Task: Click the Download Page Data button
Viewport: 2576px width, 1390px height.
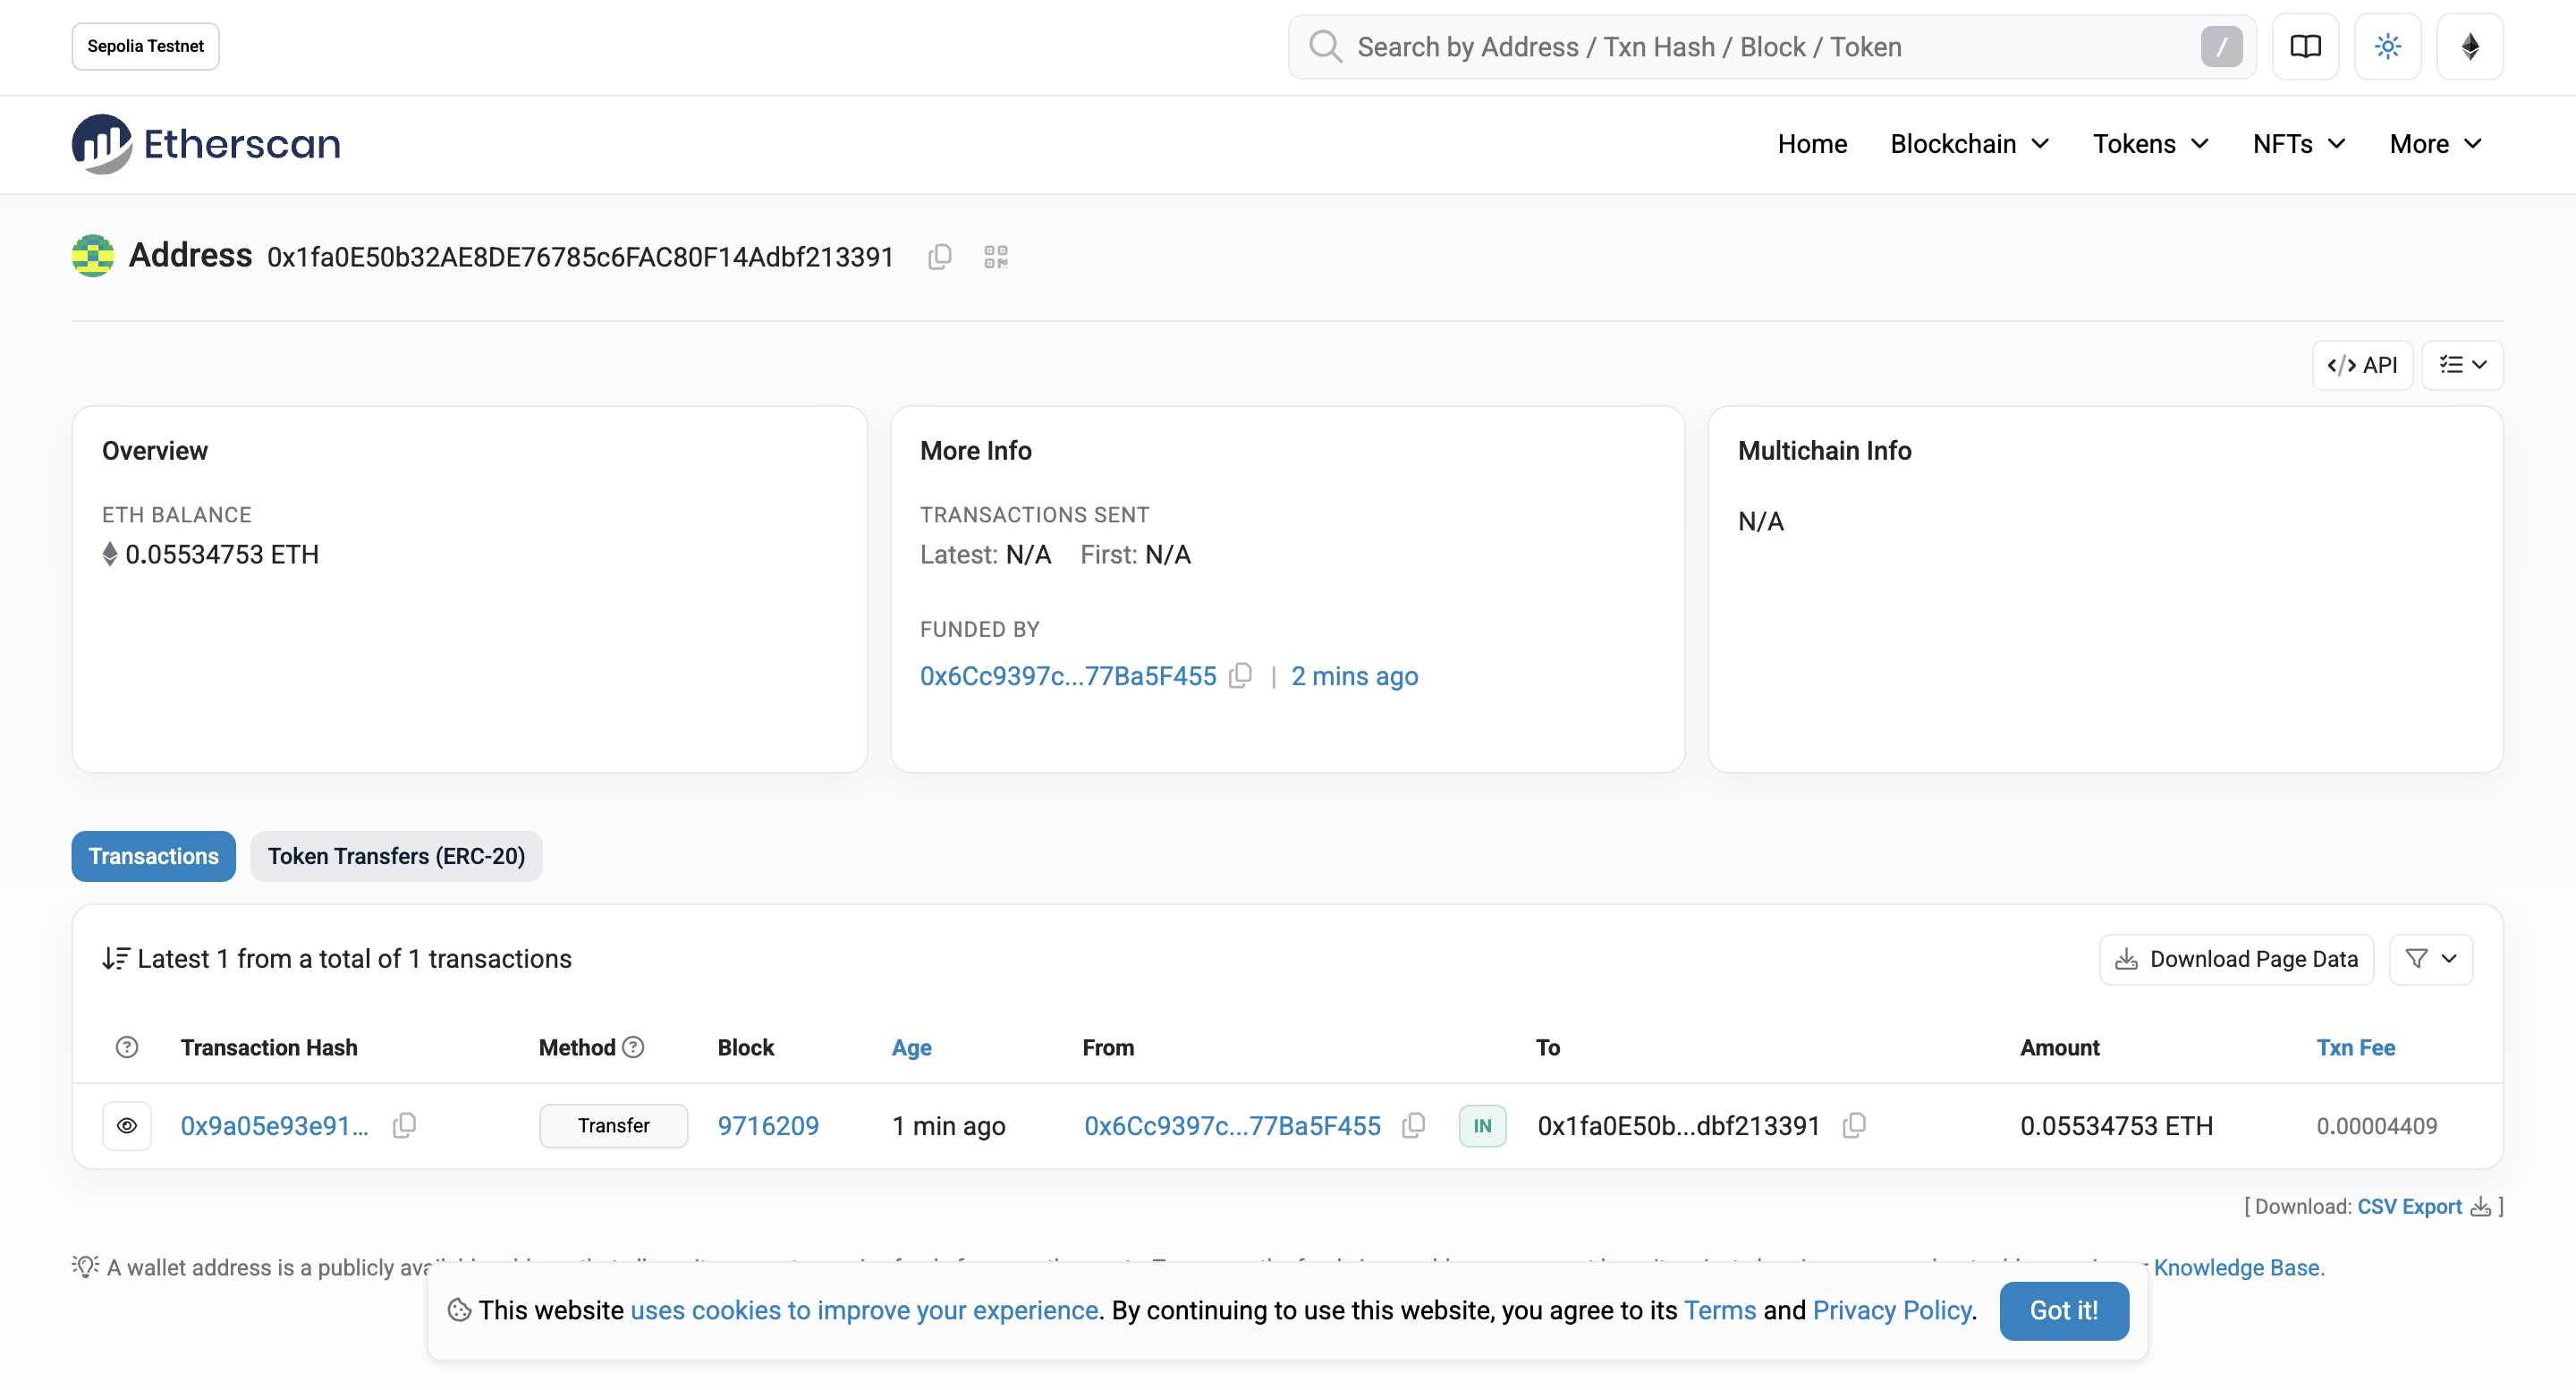Action: 2236,959
